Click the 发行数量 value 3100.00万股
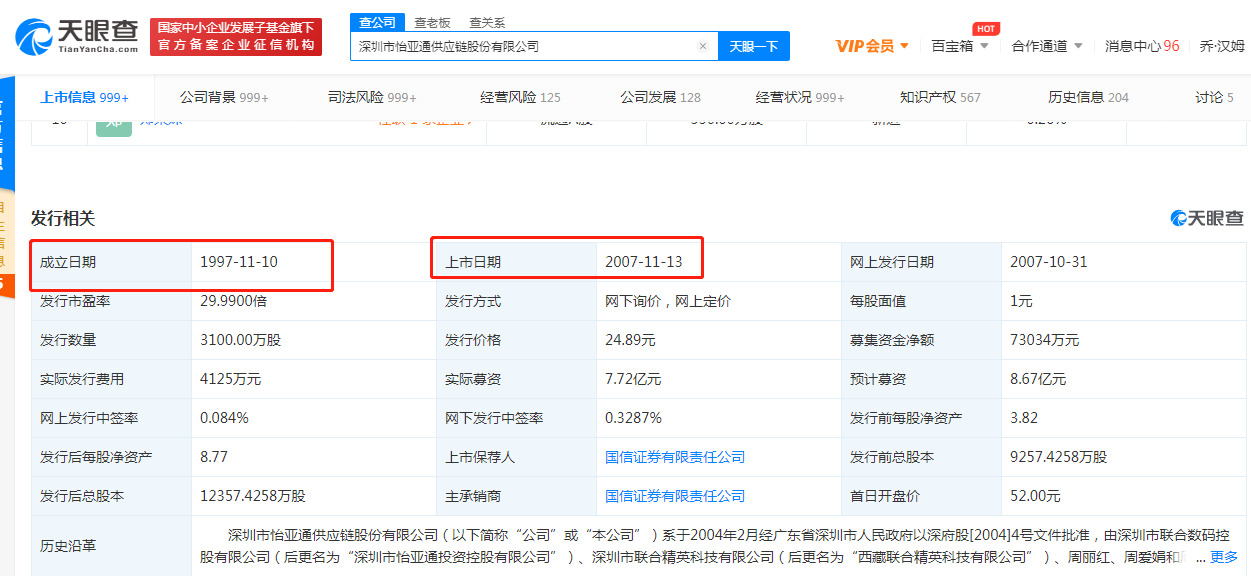This screenshot has height=576, width=1251. pos(241,340)
